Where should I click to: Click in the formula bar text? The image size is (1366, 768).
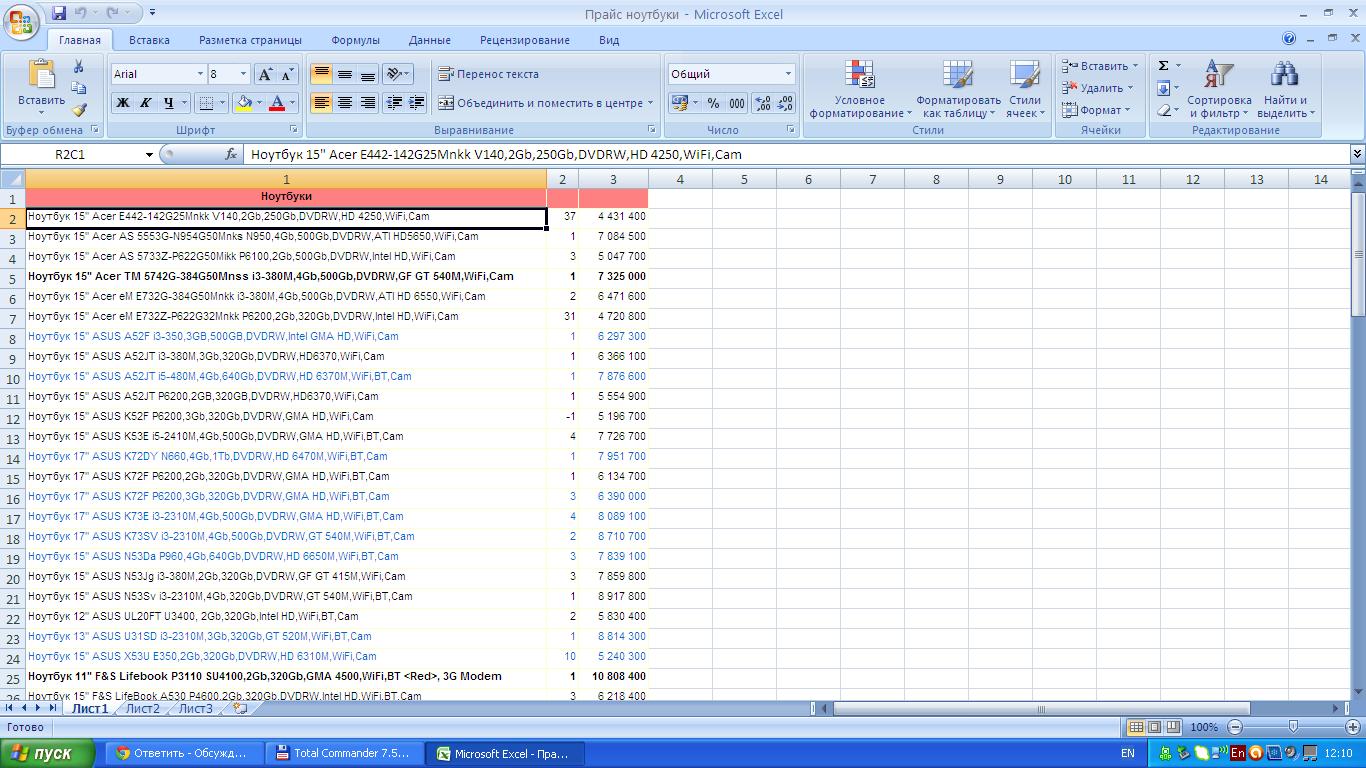pos(796,154)
